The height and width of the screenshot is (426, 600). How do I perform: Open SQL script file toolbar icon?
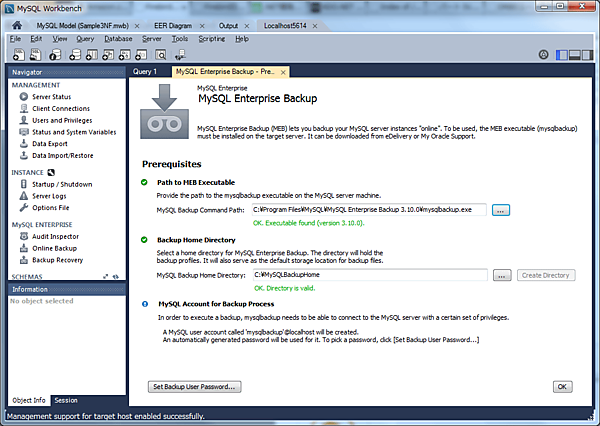[35, 55]
